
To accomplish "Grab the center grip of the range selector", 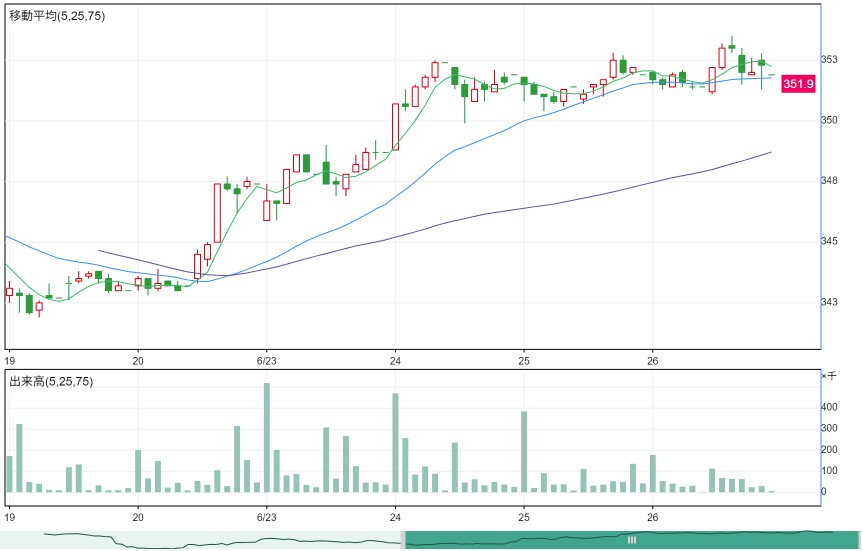I will point(632,540).
